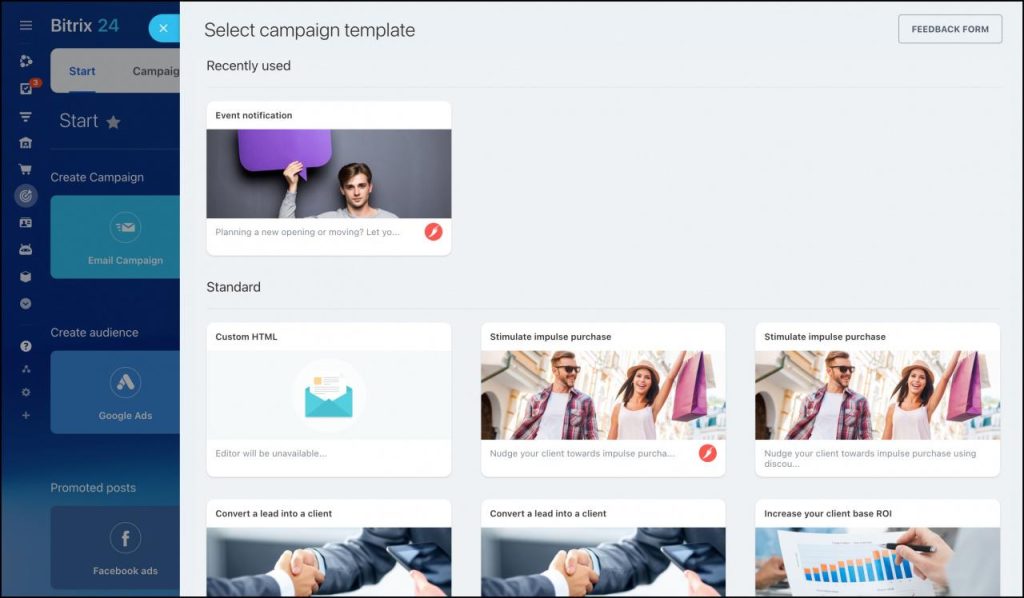Switch to the Start tab

(82, 71)
